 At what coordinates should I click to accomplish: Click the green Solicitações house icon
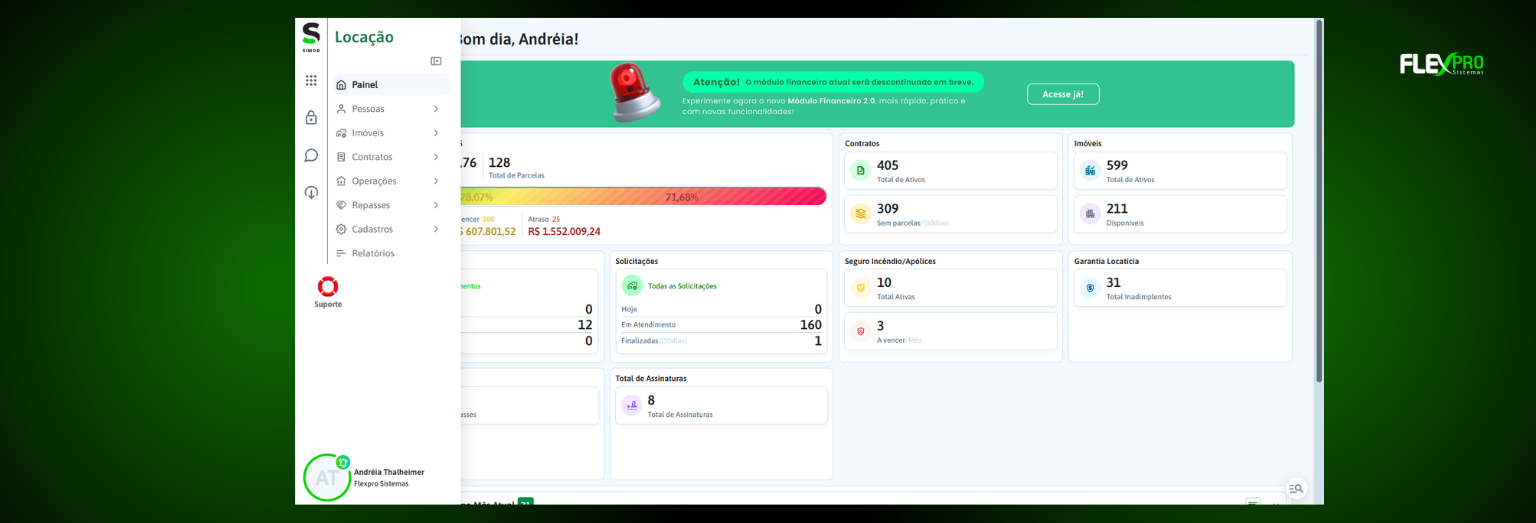[x=632, y=286]
